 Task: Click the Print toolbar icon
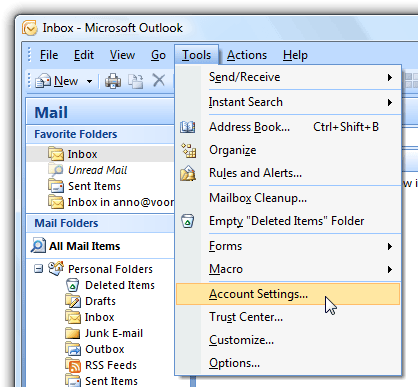tap(113, 81)
